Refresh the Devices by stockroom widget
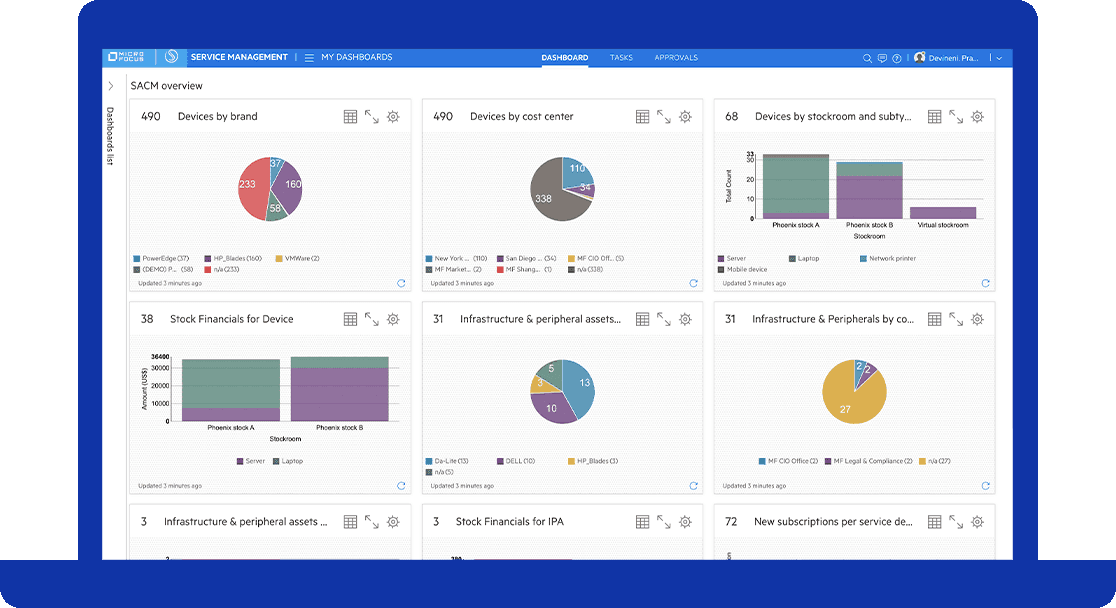 tap(986, 283)
